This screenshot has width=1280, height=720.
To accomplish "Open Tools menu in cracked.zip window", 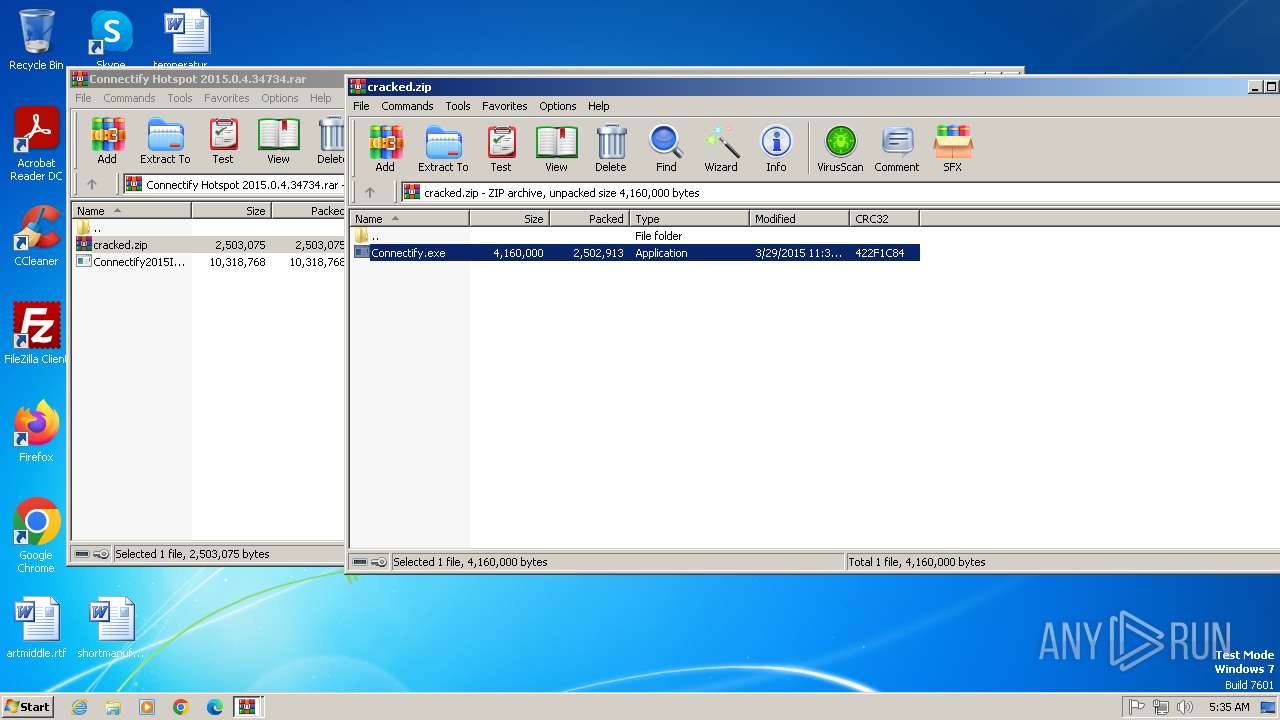I will click(x=458, y=106).
